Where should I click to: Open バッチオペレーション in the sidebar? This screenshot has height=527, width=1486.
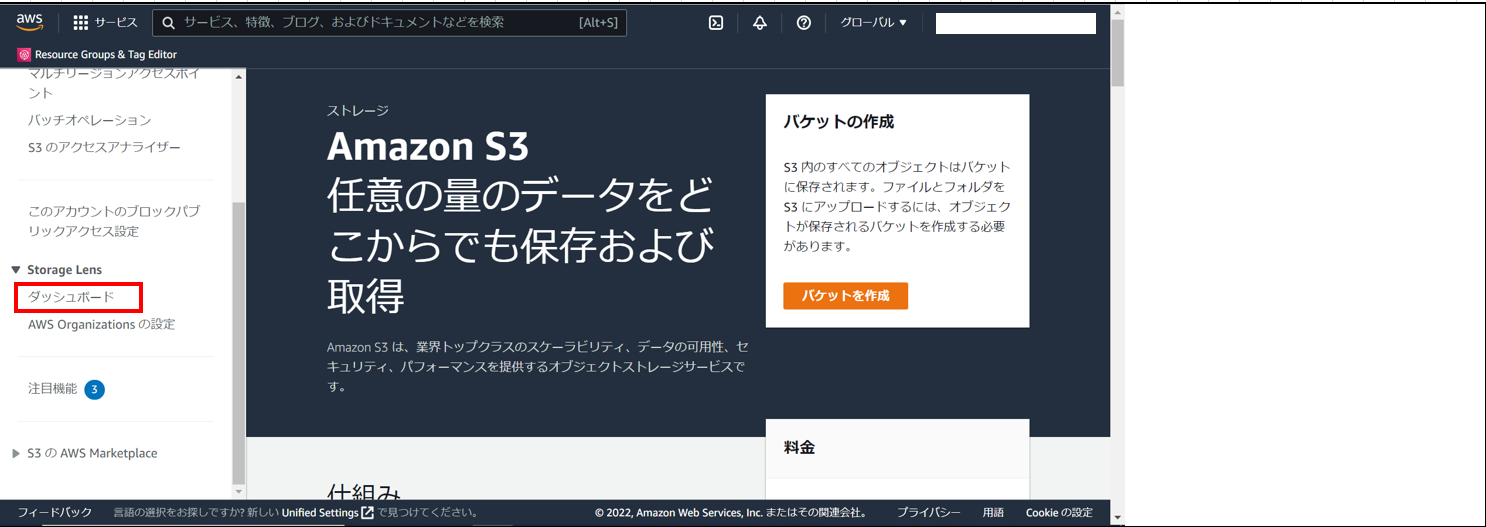click(x=90, y=120)
